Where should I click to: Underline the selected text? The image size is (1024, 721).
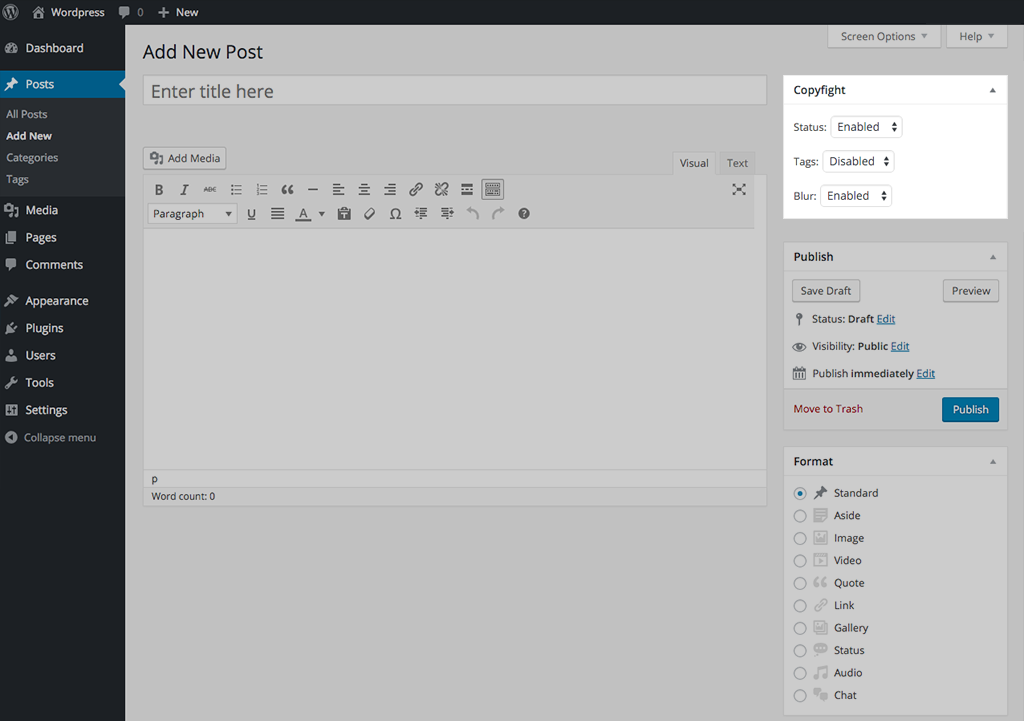pyautogui.click(x=251, y=214)
